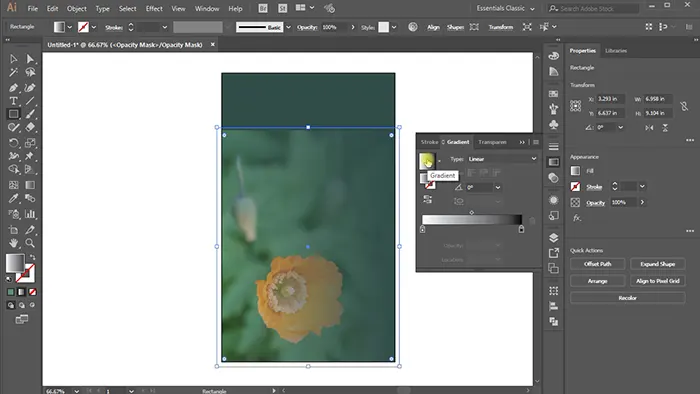The width and height of the screenshot is (700, 394).
Task: Click the Search Adobe Stock field
Action: point(594,8)
